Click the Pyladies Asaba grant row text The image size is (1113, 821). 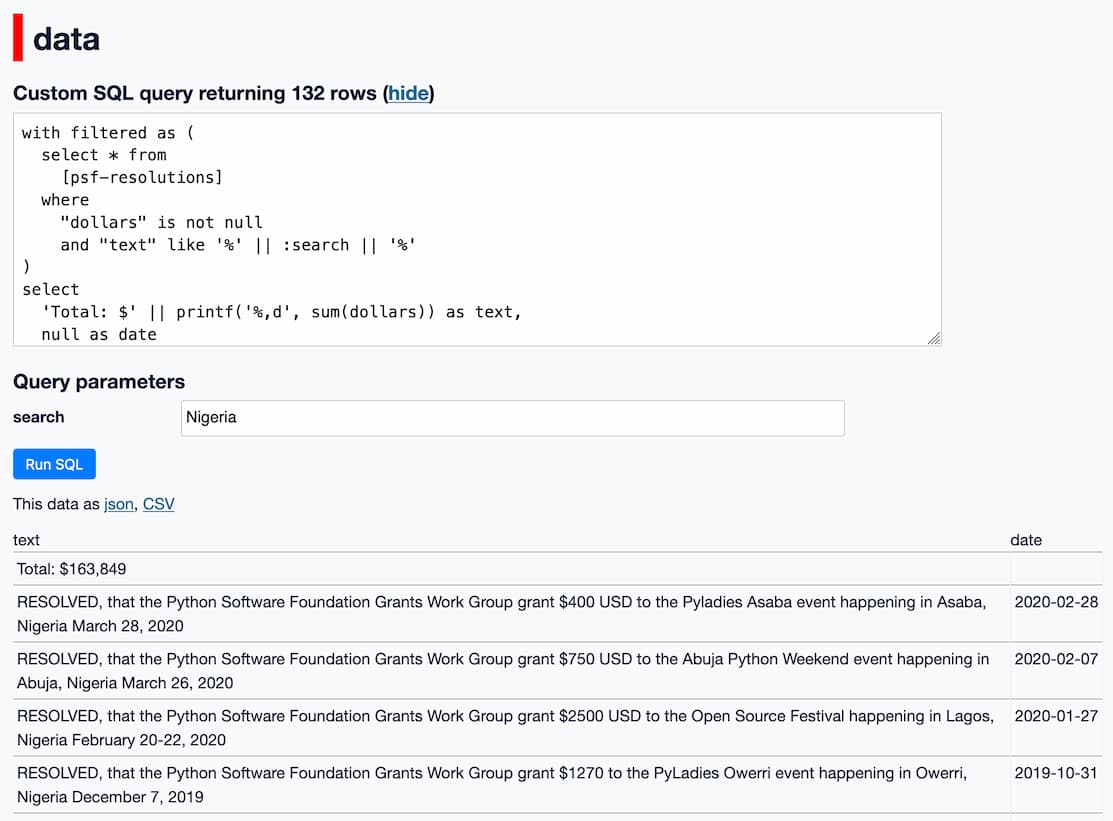(x=501, y=614)
